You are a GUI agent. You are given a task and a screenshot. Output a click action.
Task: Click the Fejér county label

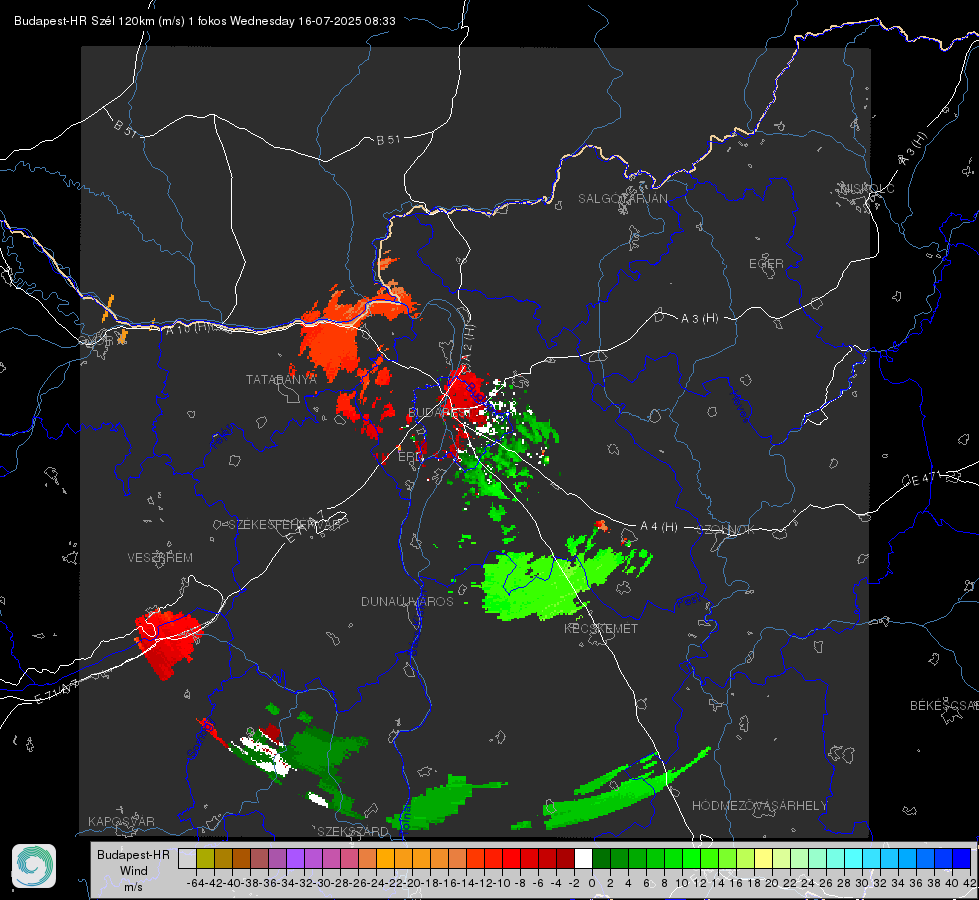[224, 437]
